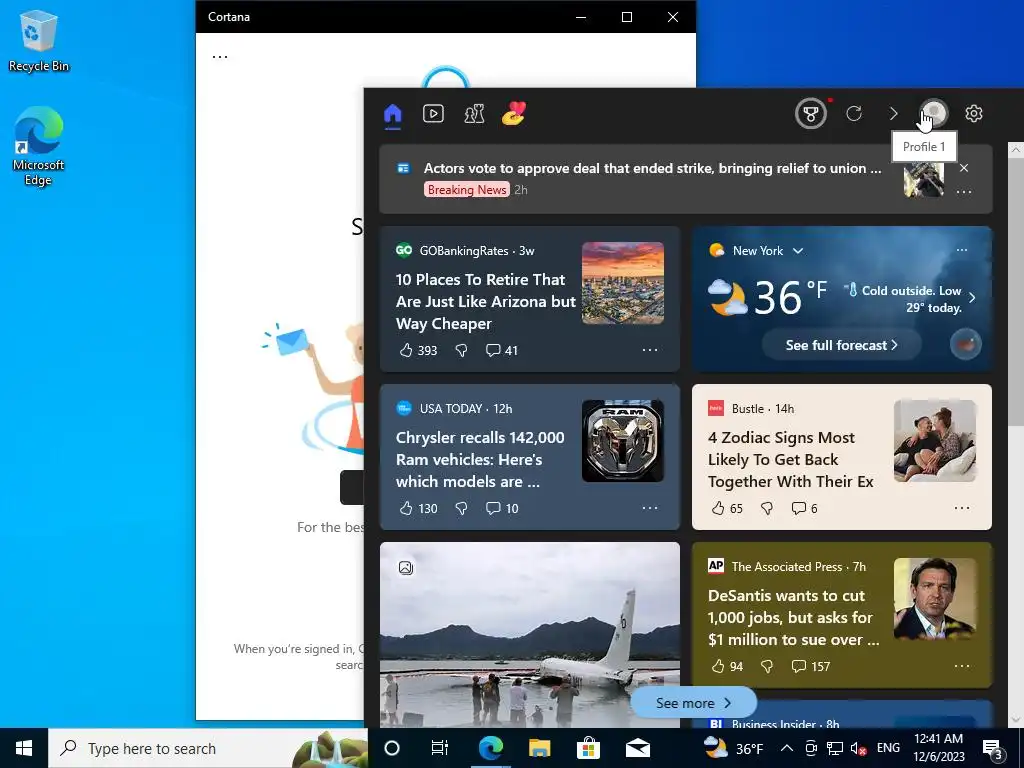Open the Windows Start menu
This screenshot has height=768, width=1024.
pyautogui.click(x=24, y=748)
